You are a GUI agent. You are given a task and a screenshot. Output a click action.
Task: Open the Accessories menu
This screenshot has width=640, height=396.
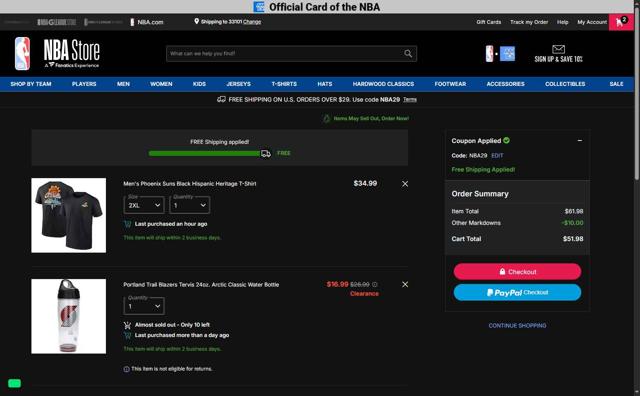[505, 84]
